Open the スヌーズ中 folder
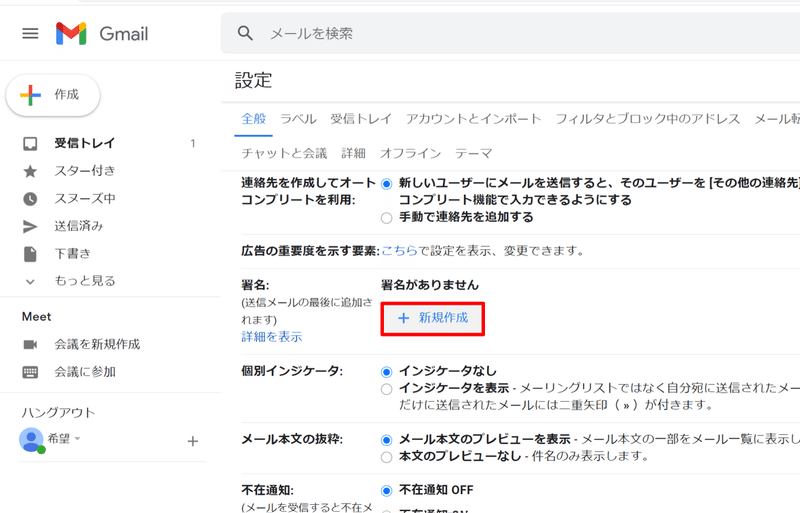Screen dimensions: 800x513 85,199
